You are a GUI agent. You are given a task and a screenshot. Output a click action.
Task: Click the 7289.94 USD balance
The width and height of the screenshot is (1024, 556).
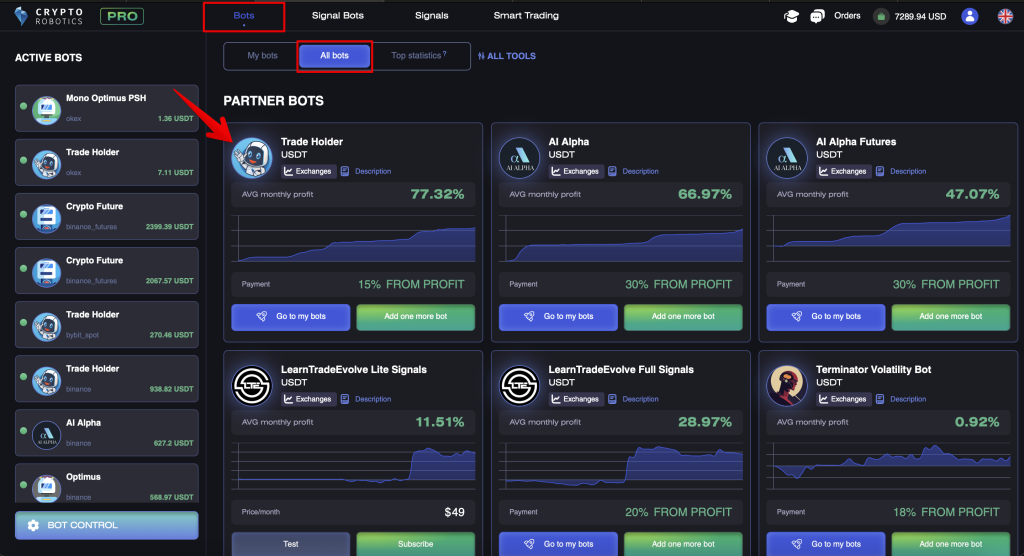point(920,16)
